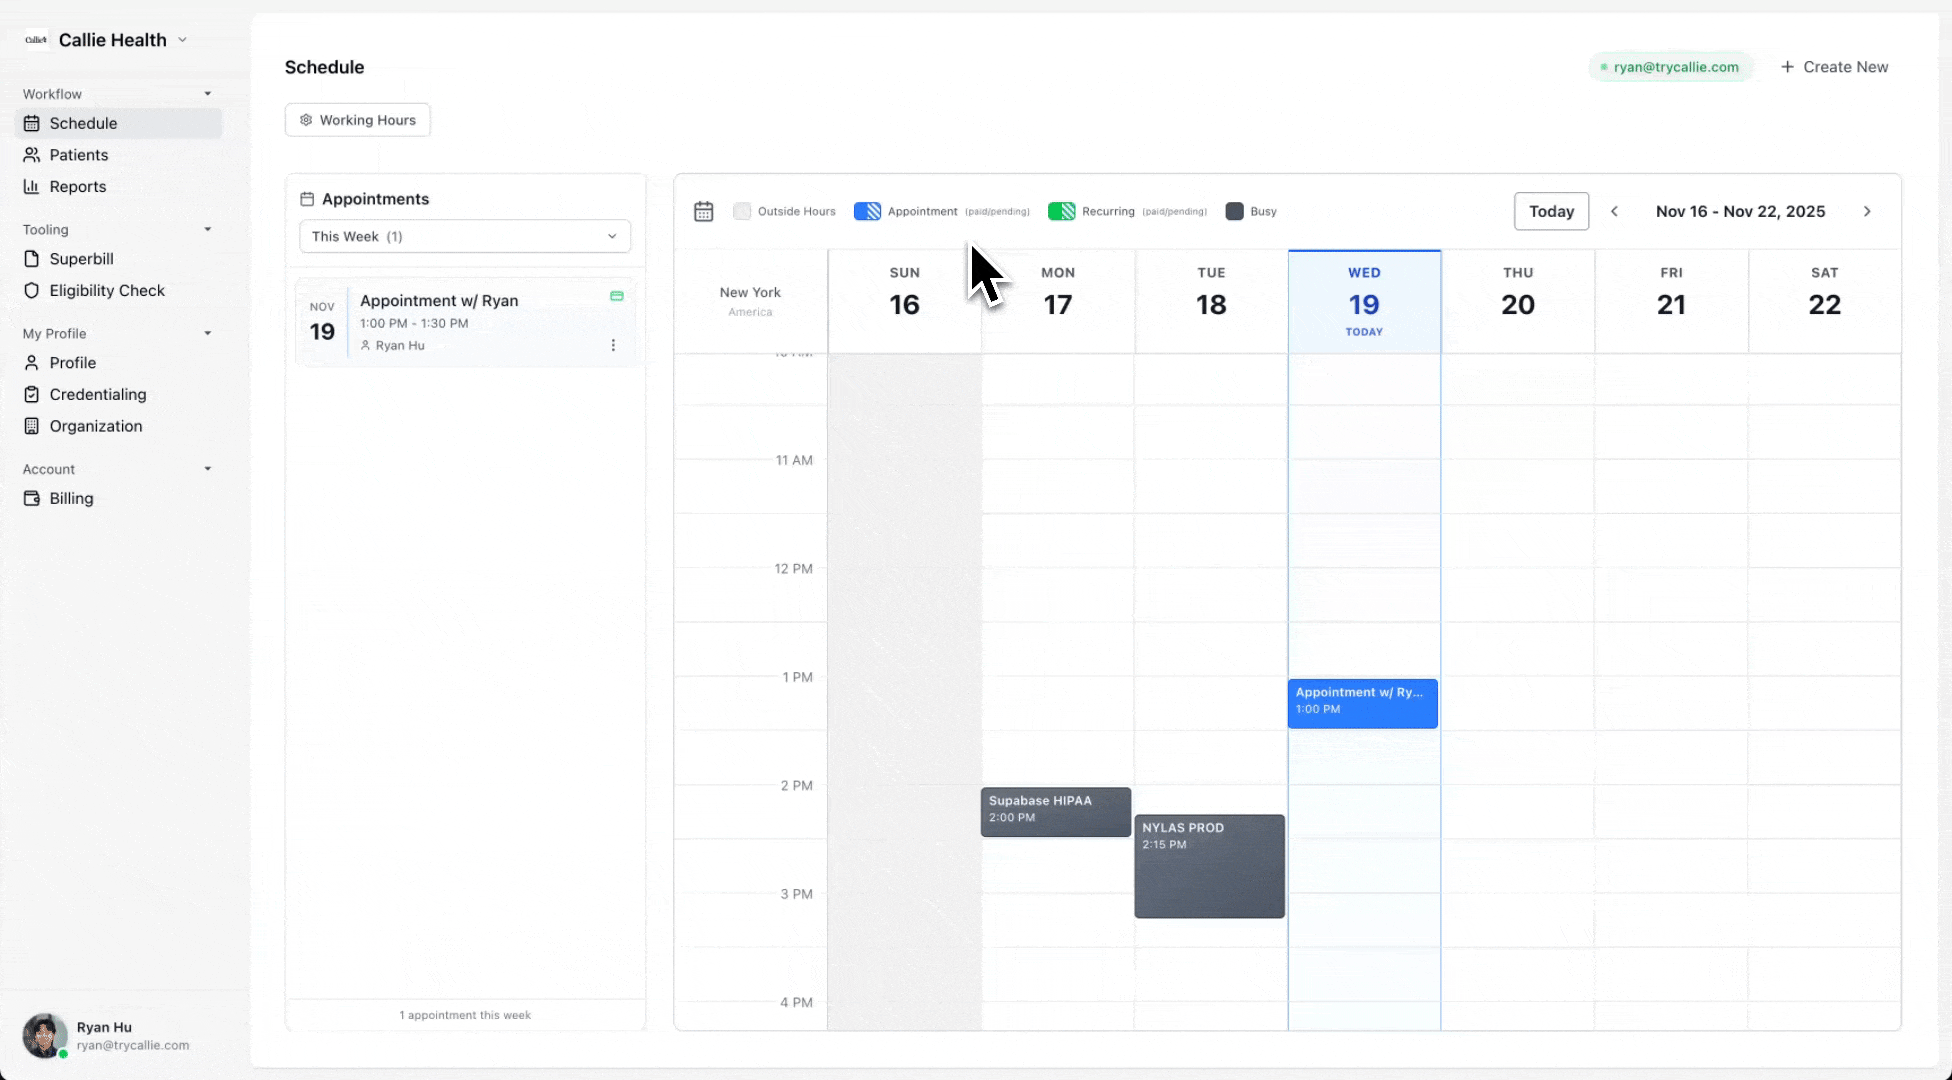Toggle Recurring events display
This screenshot has height=1080, width=1952.
[x=1061, y=211]
